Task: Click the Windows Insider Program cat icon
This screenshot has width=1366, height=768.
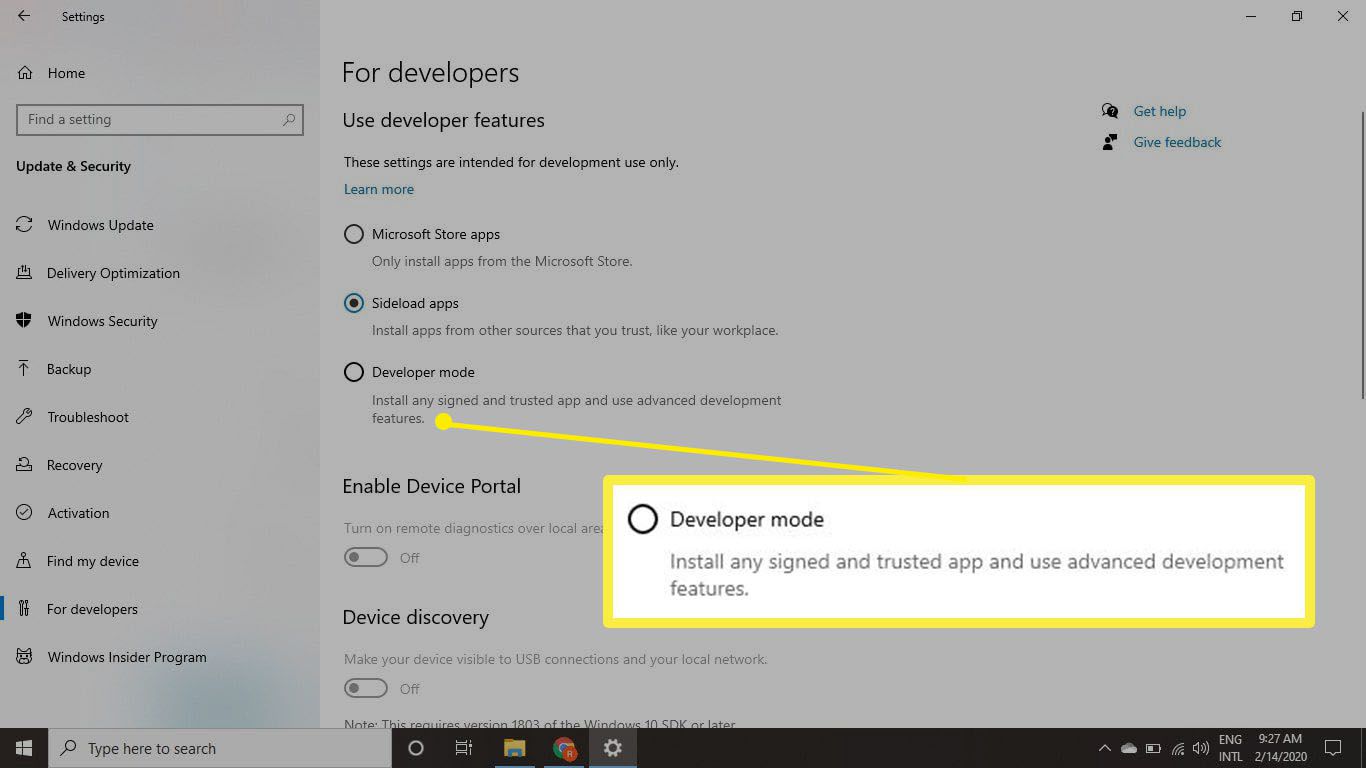Action: (x=25, y=657)
